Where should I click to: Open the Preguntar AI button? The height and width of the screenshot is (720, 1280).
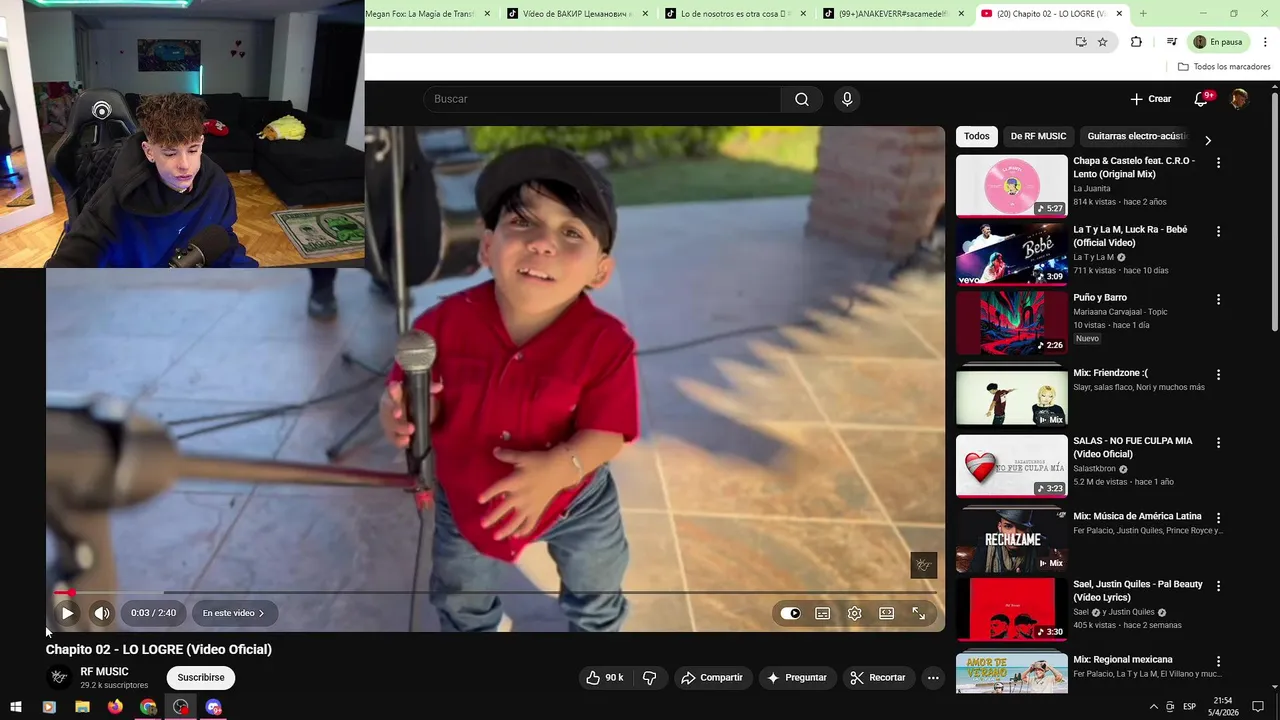796,677
